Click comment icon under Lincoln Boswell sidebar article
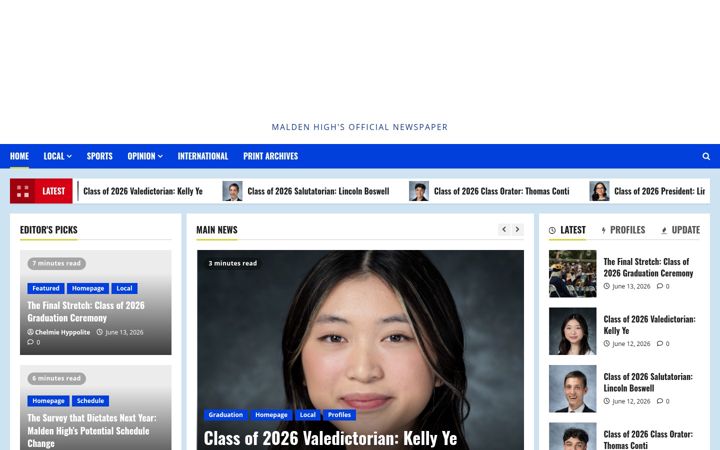This screenshot has height=450, width=720. pos(660,401)
